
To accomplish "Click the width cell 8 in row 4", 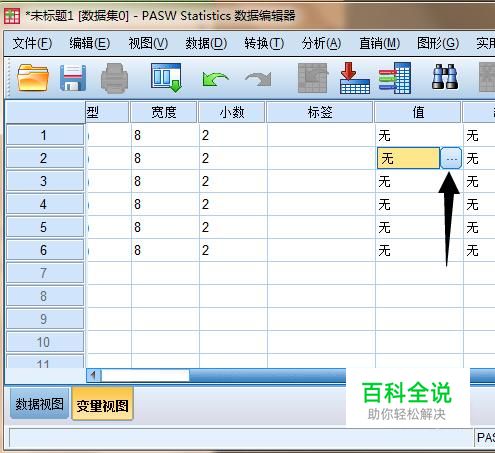I will pos(165,204).
